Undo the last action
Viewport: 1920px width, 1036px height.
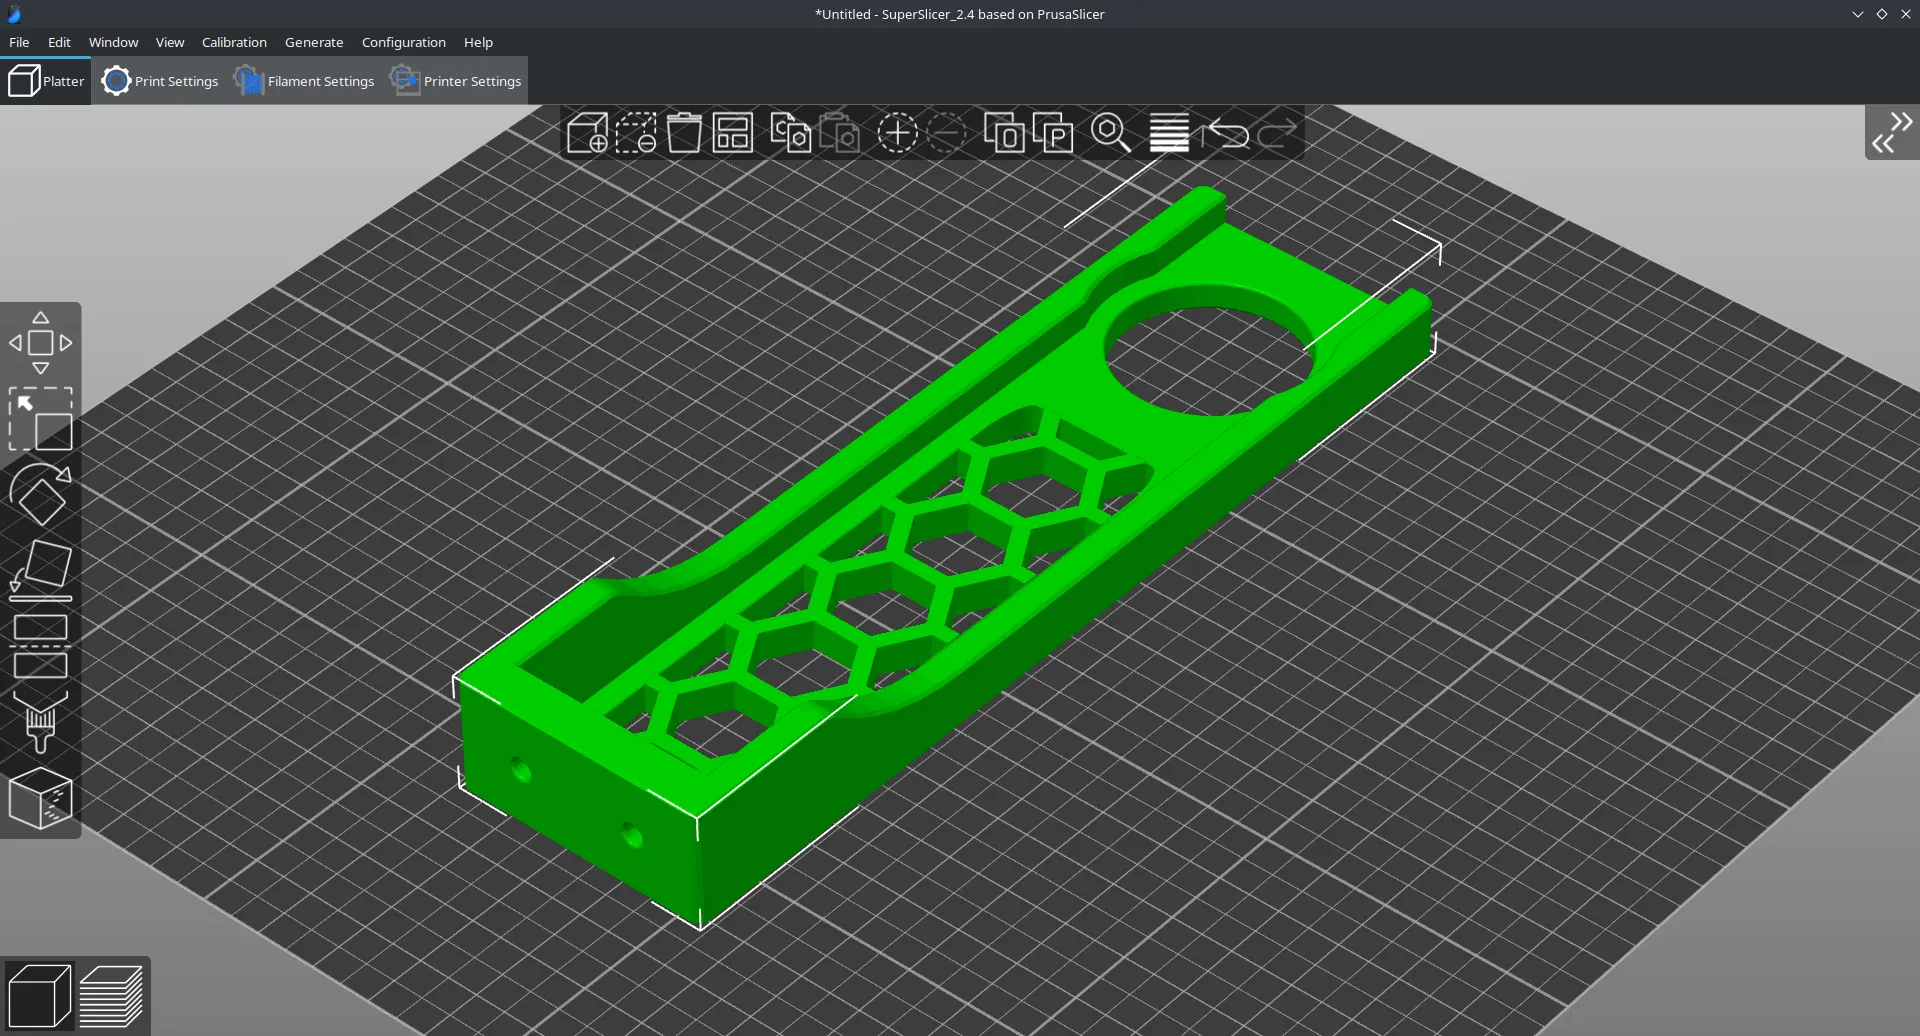[1228, 133]
